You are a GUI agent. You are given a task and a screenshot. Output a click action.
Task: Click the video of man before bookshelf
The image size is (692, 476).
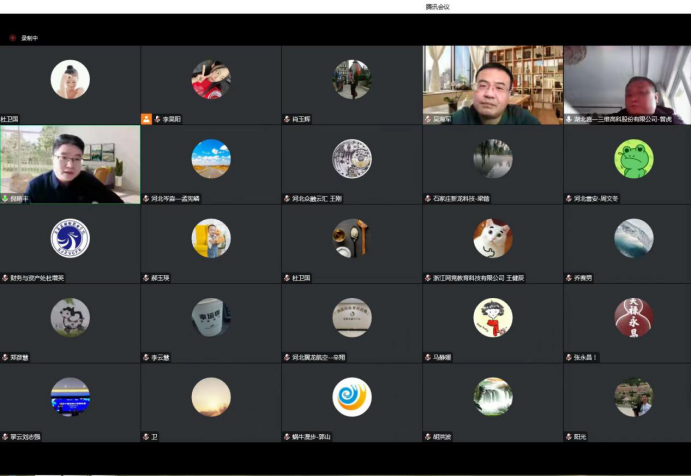tap(492, 84)
